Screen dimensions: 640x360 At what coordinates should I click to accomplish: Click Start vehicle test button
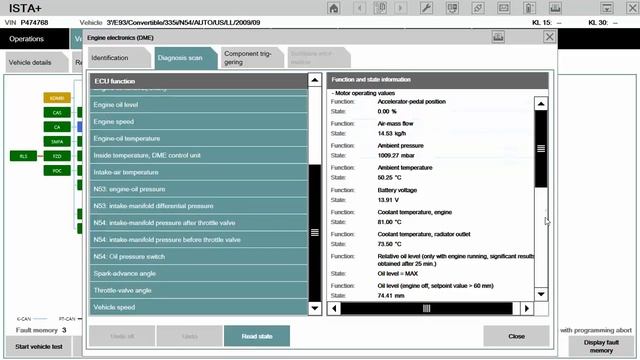point(39,347)
